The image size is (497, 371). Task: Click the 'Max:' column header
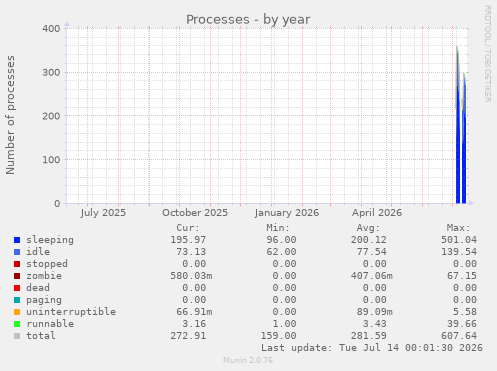tap(458, 228)
